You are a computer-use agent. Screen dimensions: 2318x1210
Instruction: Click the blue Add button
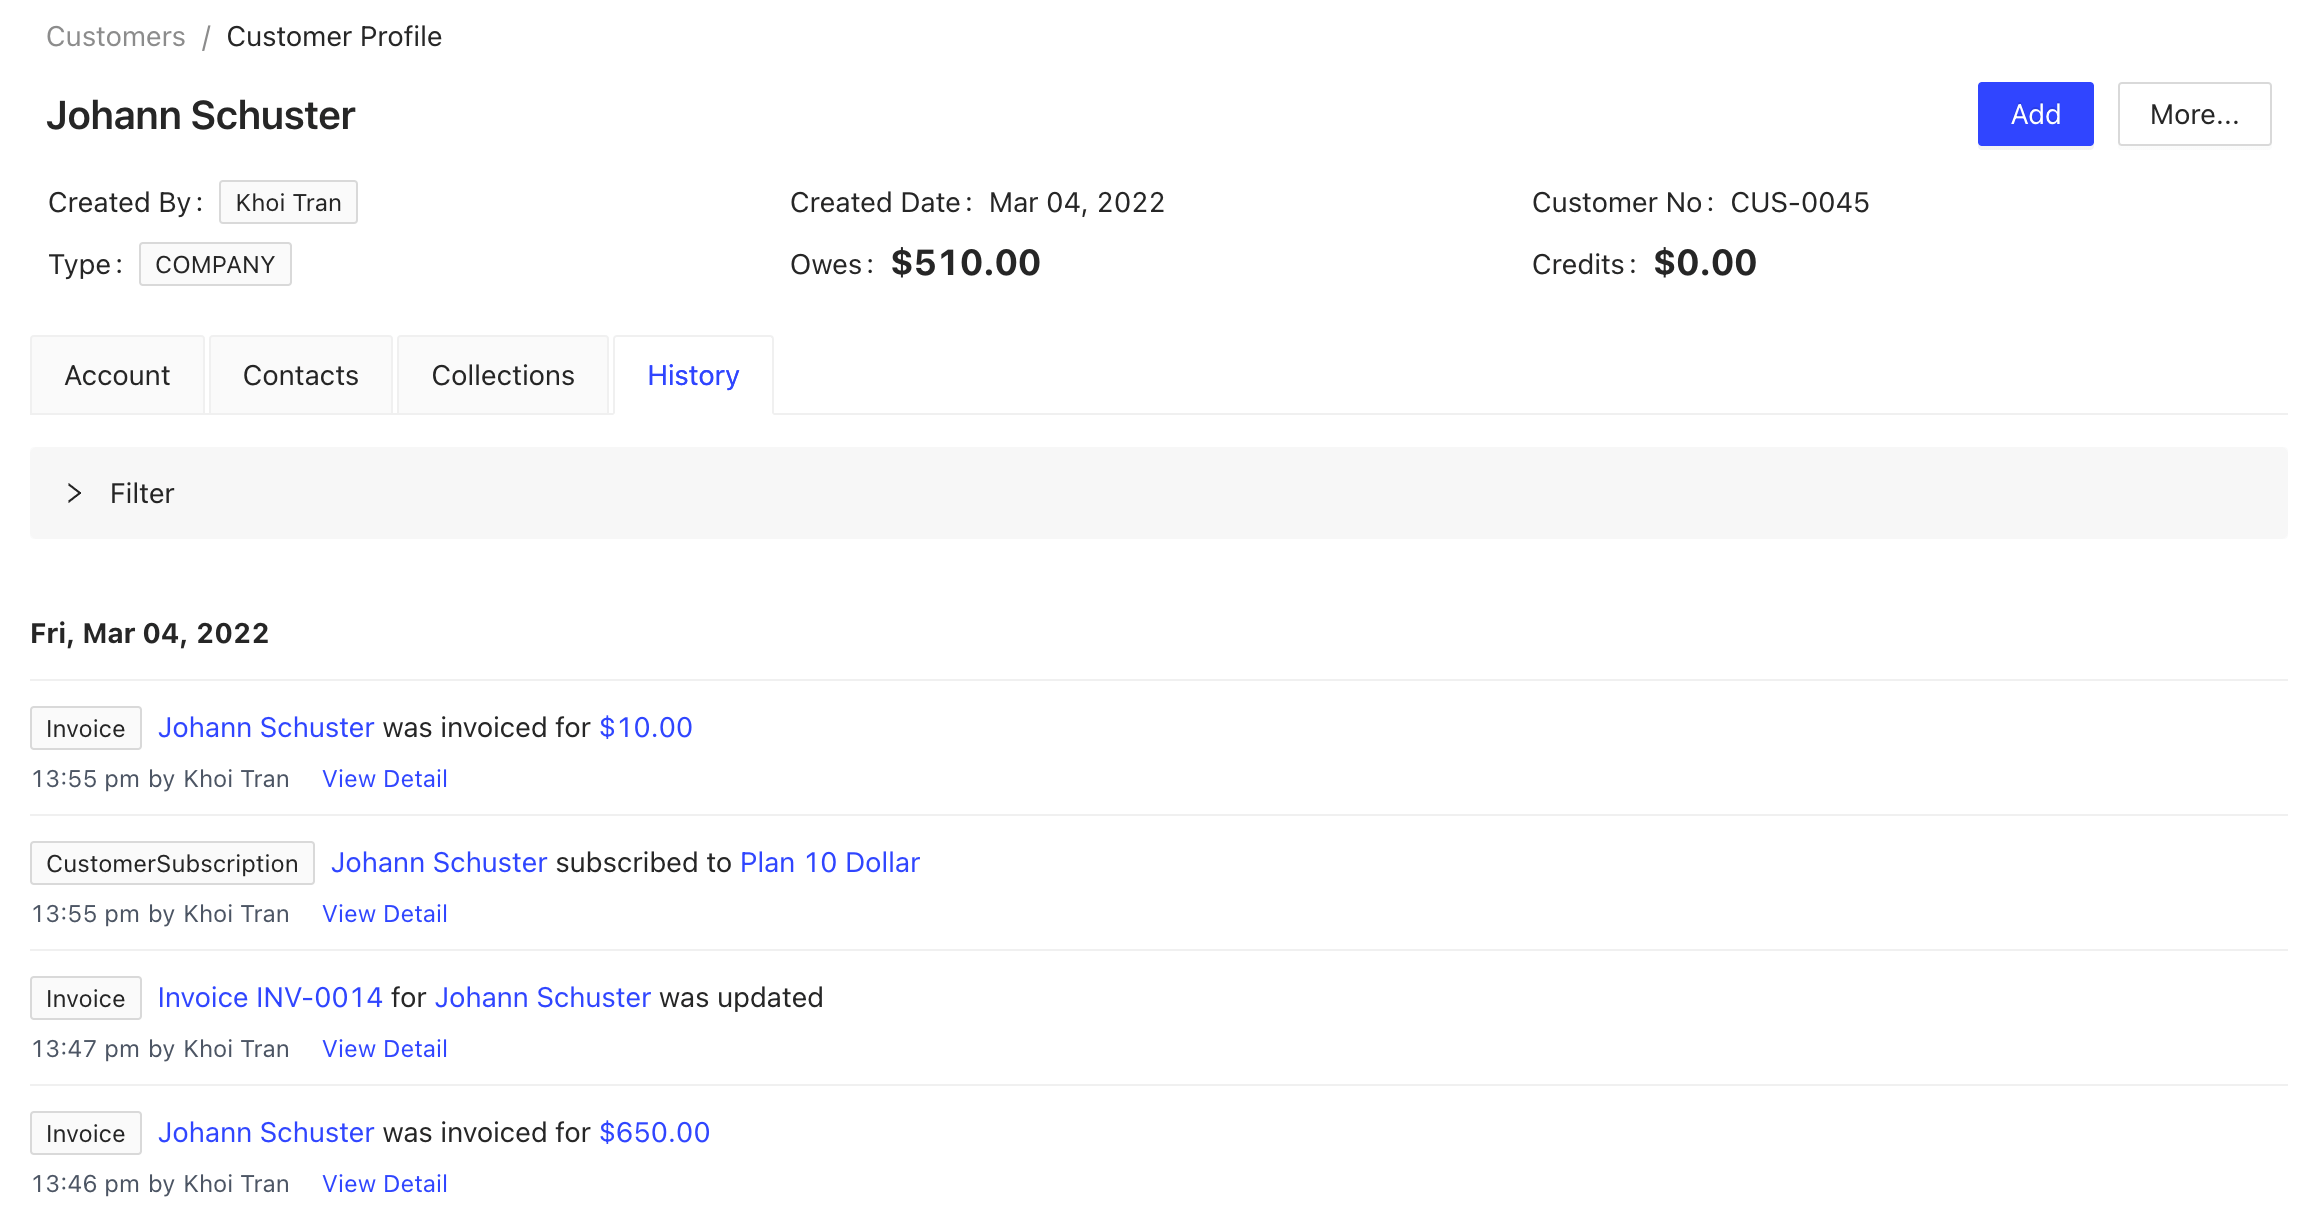click(2034, 114)
